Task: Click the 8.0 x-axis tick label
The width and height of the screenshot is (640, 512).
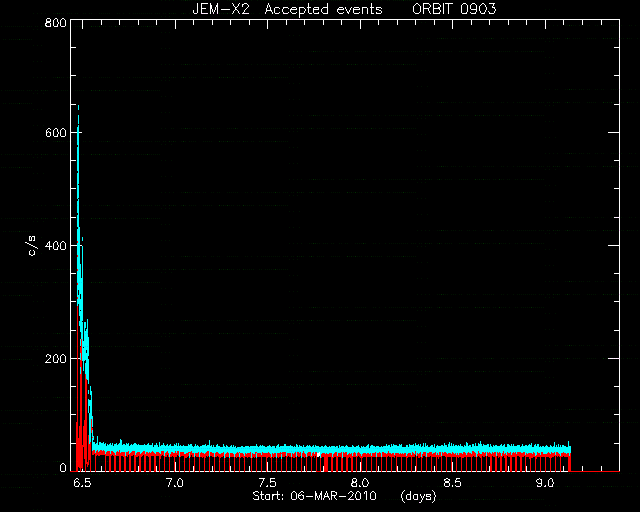Action: [x=360, y=483]
